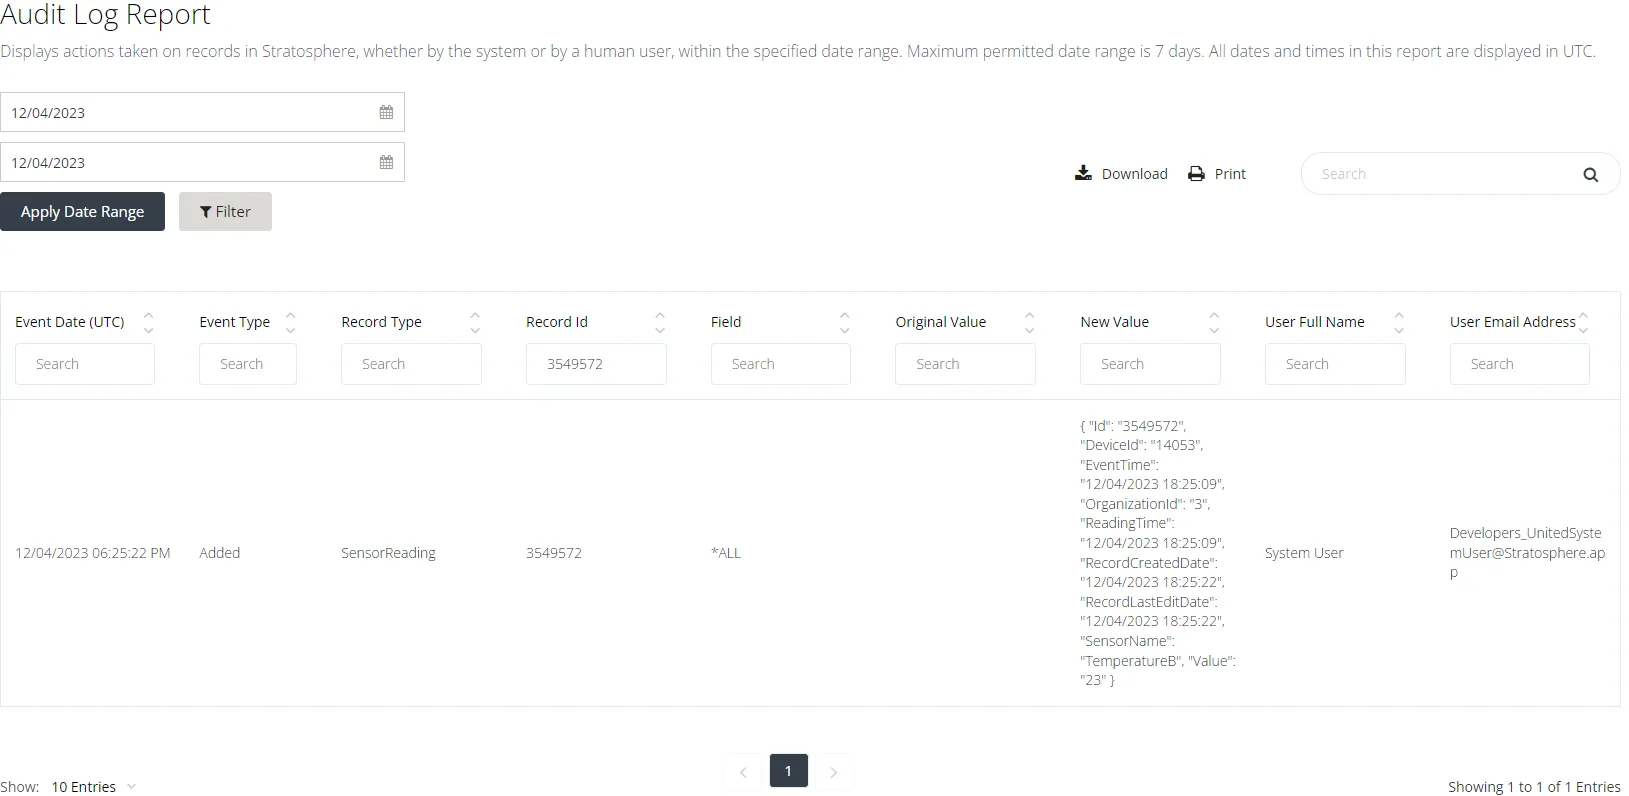This screenshot has width=1629, height=796.
Task: Go to the previous page arrow
Action: pos(743,771)
